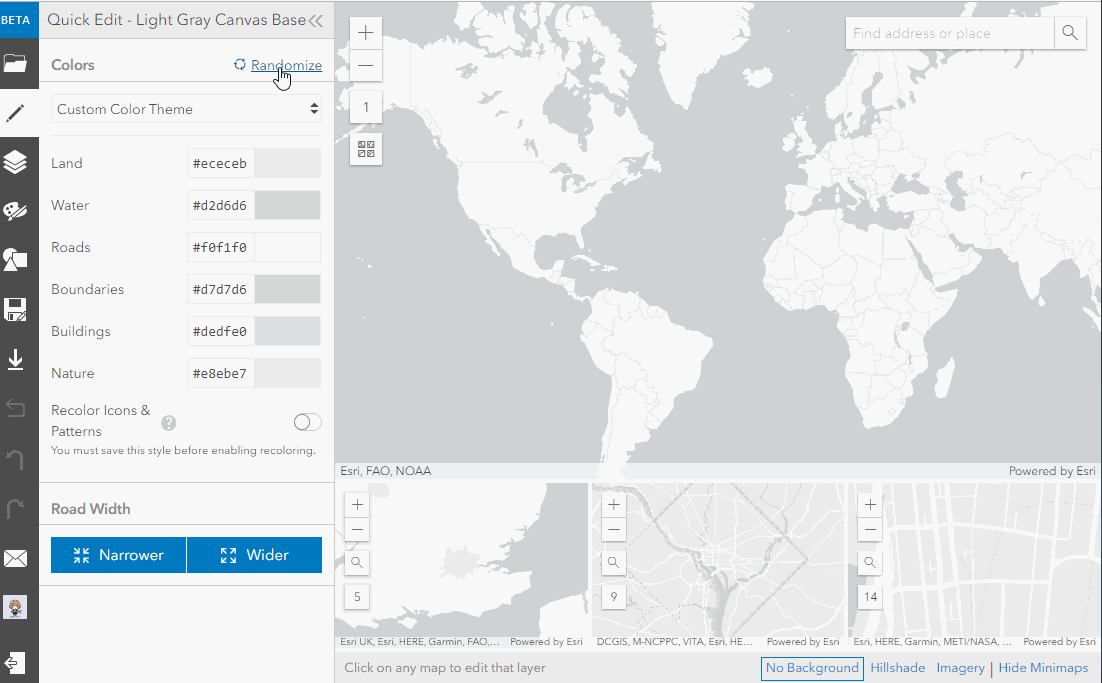Screen dimensions: 1102x683
Task: Select No Background option
Action: pyautogui.click(x=812, y=668)
